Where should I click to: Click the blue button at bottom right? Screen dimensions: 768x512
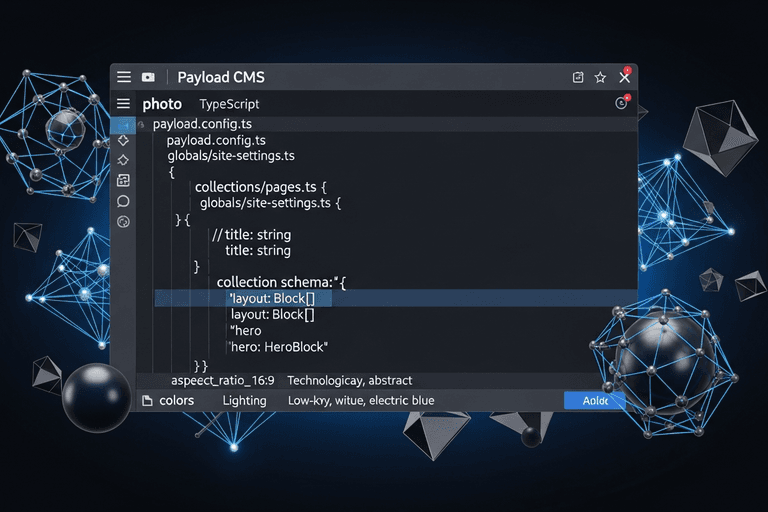[x=595, y=401]
